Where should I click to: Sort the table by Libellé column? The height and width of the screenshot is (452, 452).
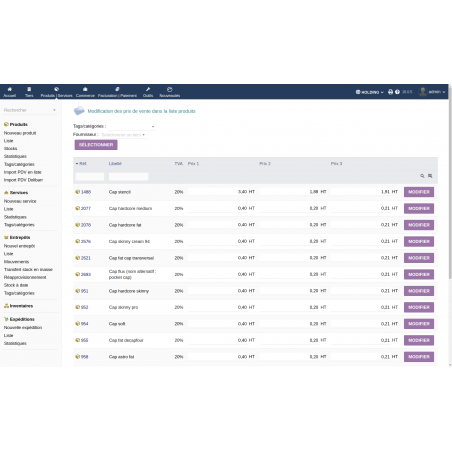click(x=115, y=163)
